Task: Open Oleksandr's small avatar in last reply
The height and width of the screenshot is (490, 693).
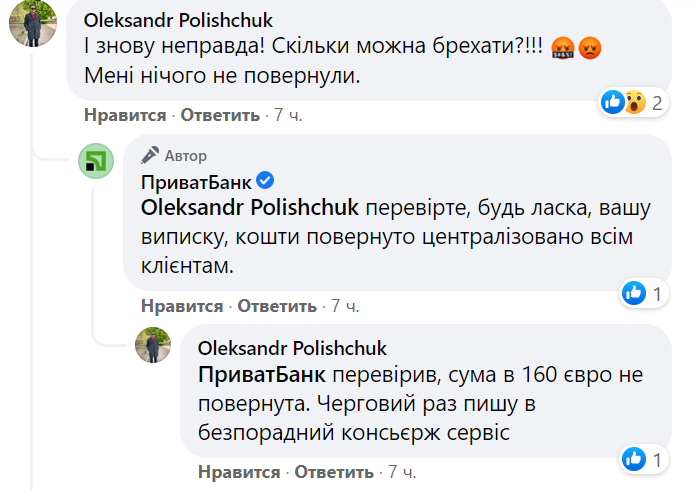Action: tap(158, 345)
